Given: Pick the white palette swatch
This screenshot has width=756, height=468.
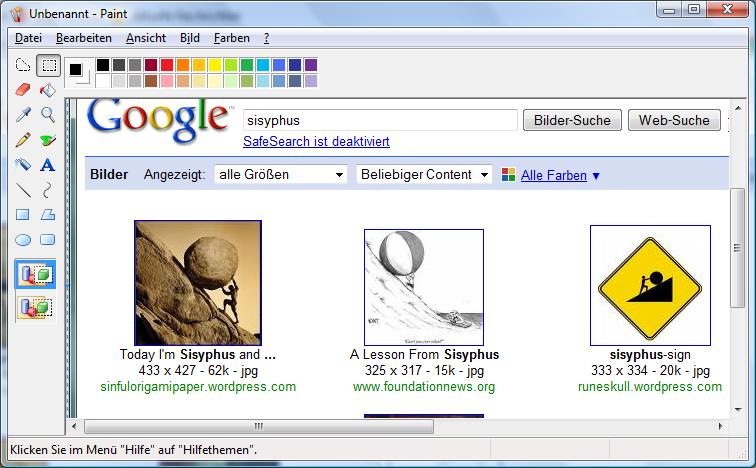Looking at the screenshot, I should coord(103,80).
